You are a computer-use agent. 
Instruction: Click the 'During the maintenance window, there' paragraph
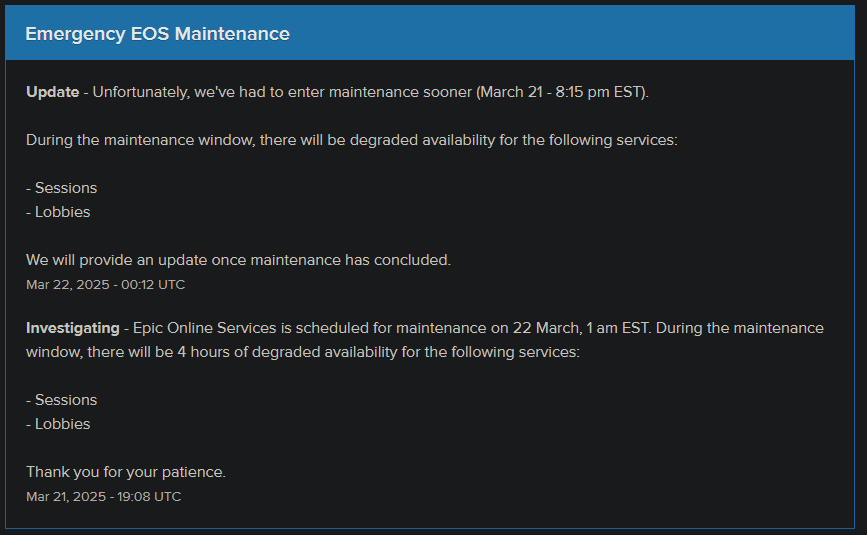point(352,140)
